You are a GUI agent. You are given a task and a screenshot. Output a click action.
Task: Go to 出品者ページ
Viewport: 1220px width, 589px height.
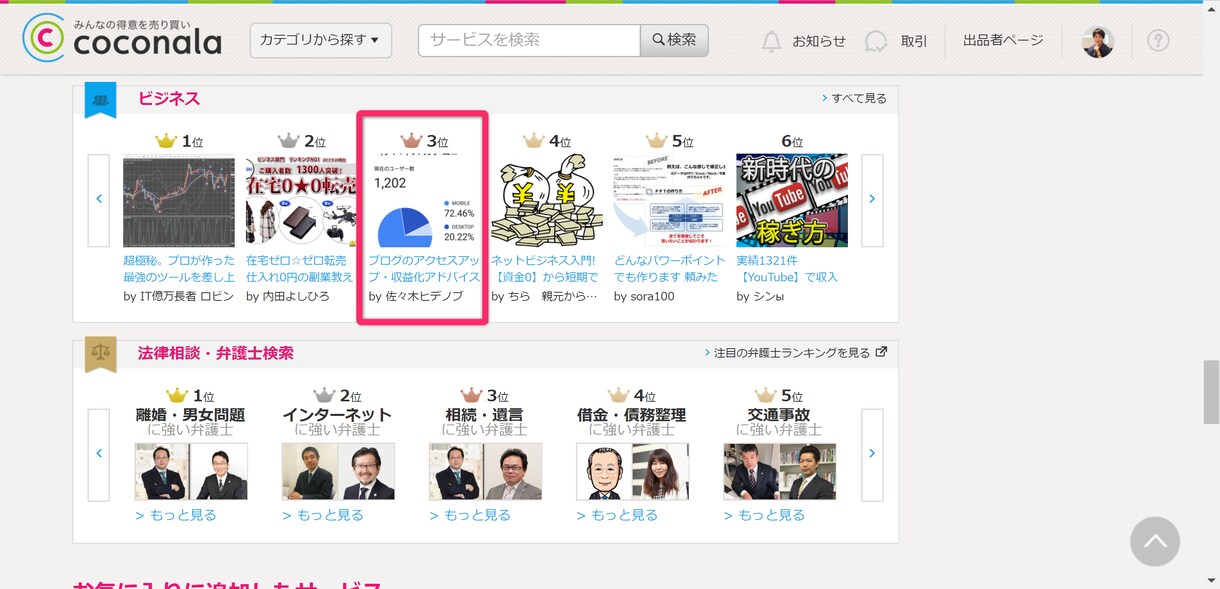[1003, 40]
